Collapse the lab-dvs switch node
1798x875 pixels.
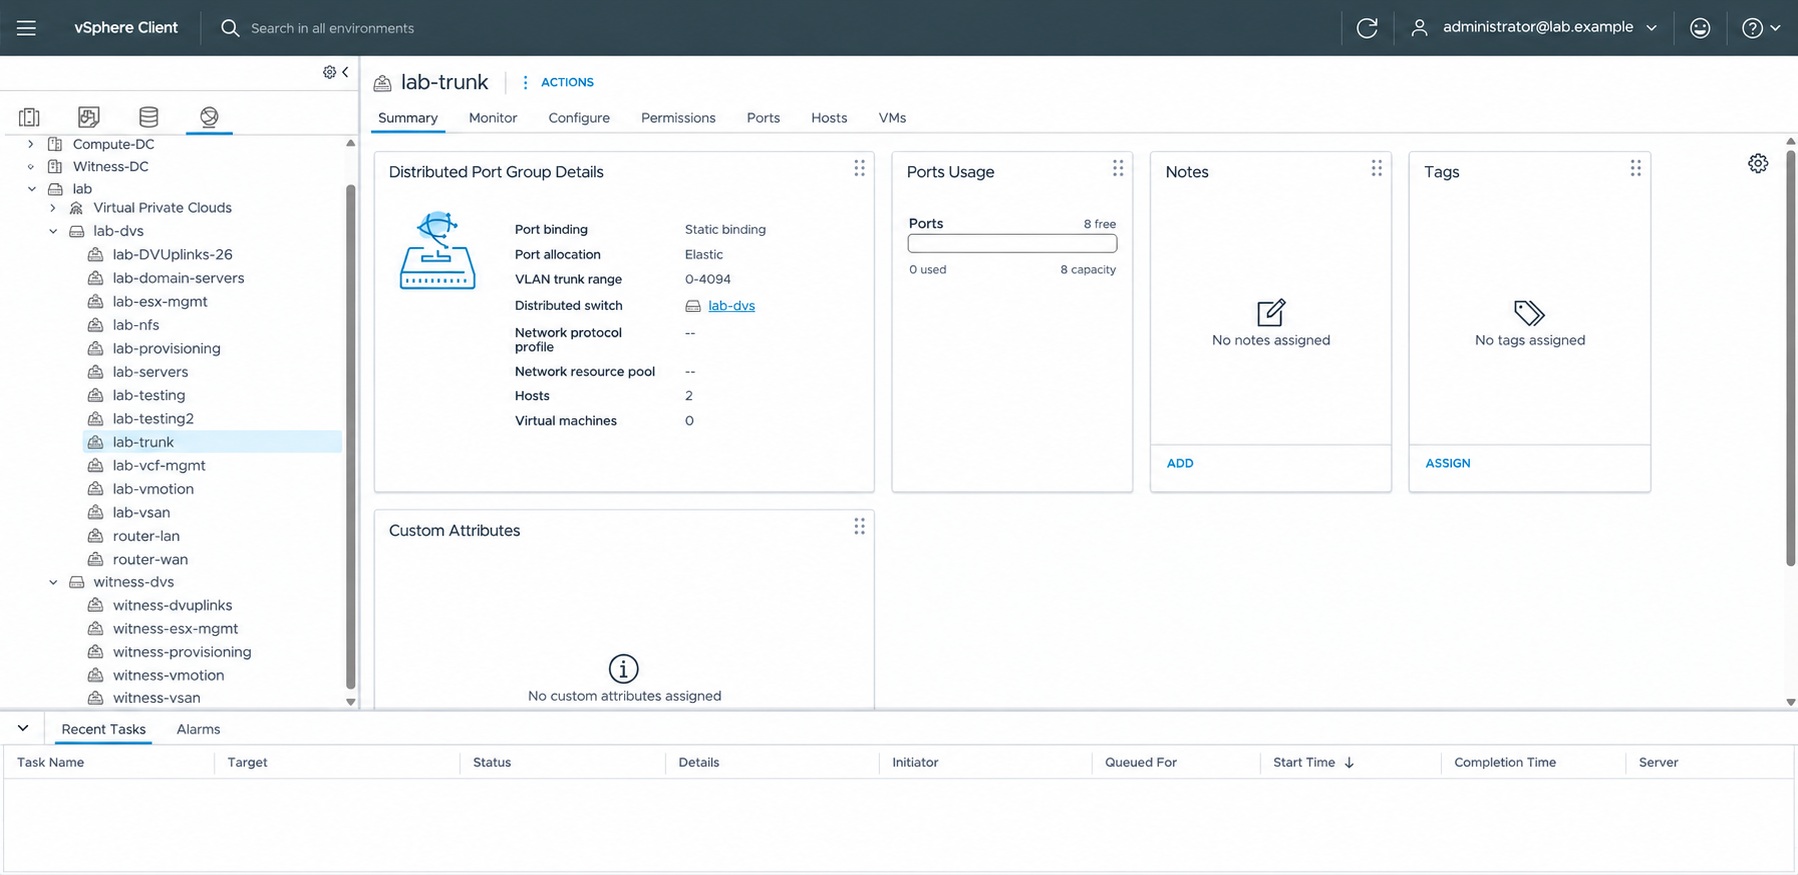(53, 231)
